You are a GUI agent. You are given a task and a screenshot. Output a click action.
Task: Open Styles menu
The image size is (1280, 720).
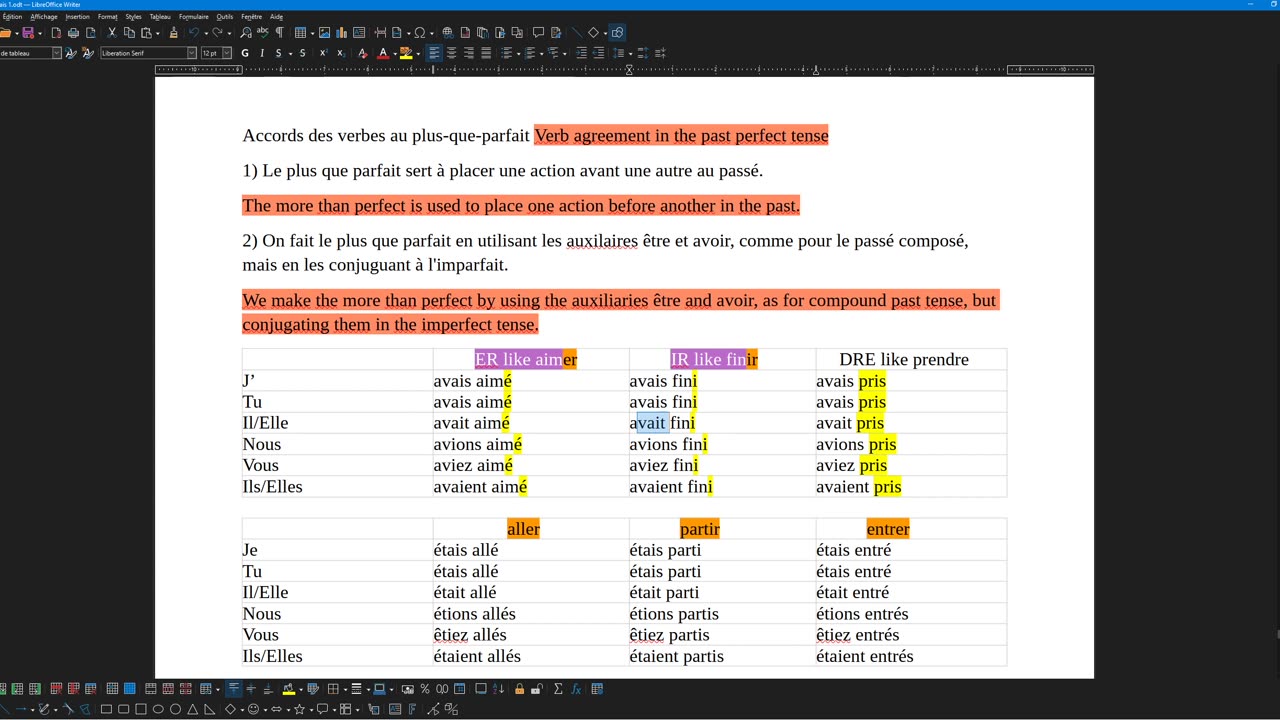(133, 17)
